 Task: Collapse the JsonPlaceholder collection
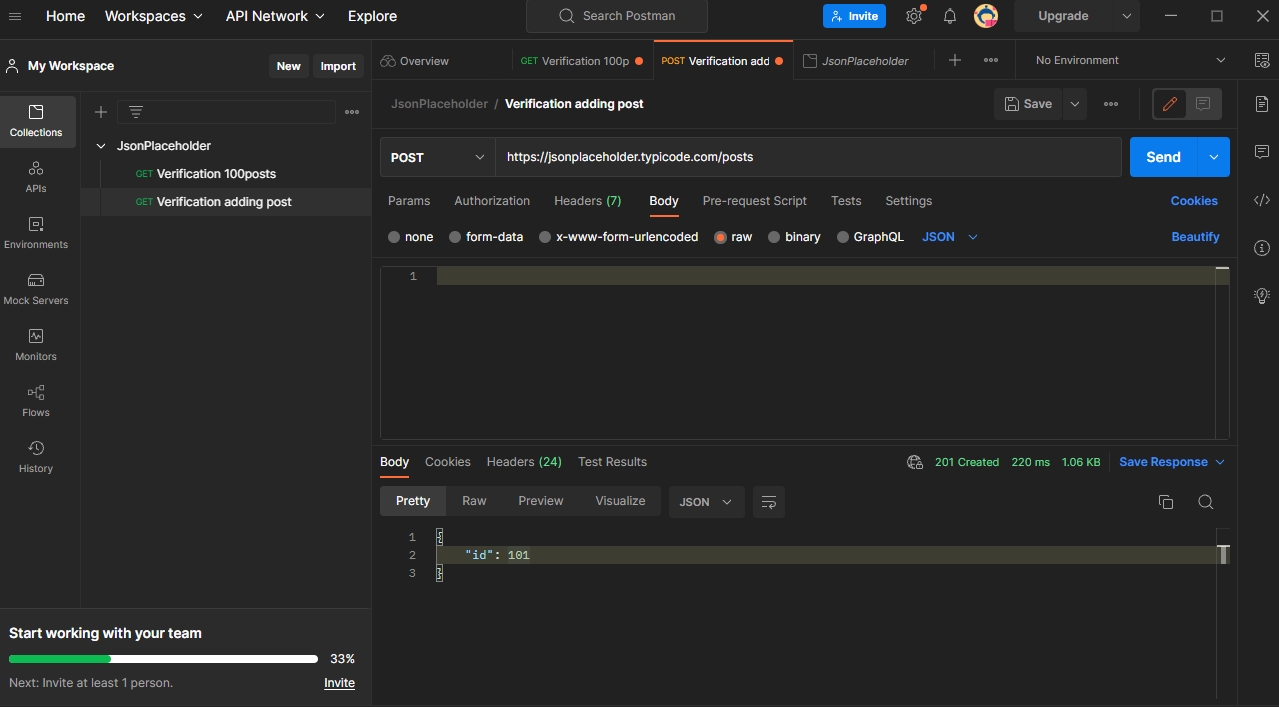pyautogui.click(x=101, y=146)
